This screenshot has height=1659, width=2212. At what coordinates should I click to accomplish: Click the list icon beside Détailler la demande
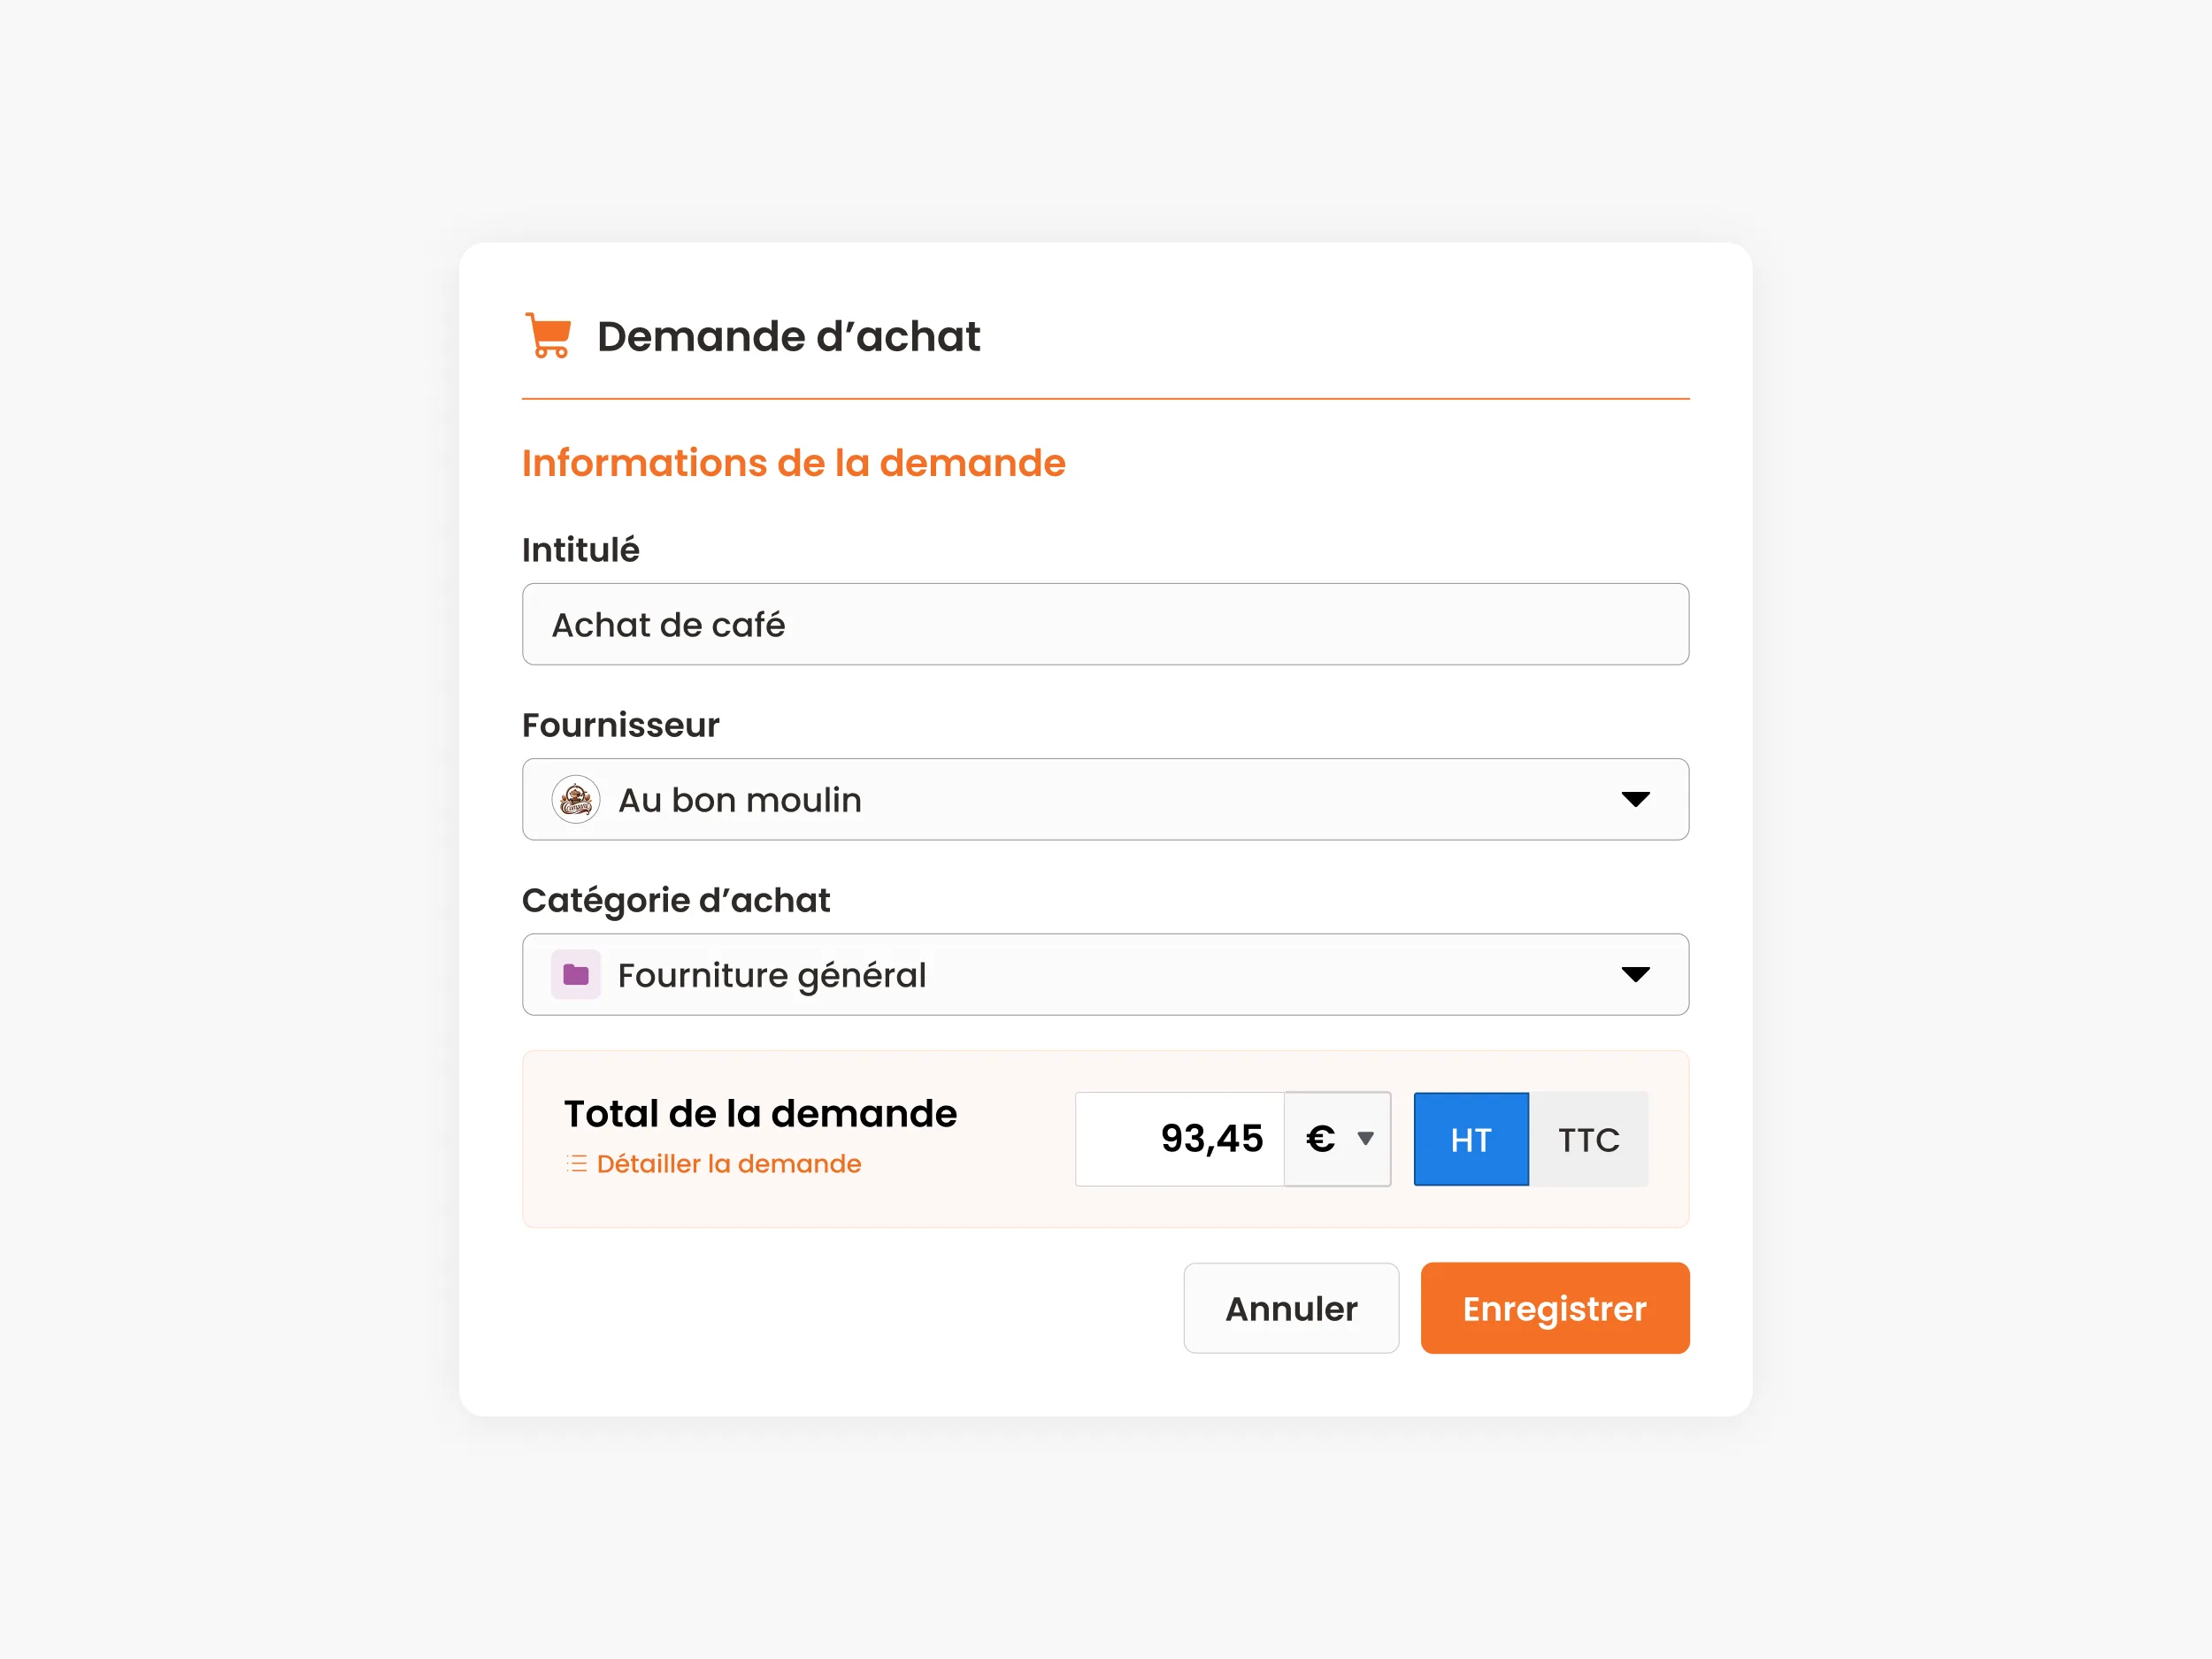tap(576, 1163)
